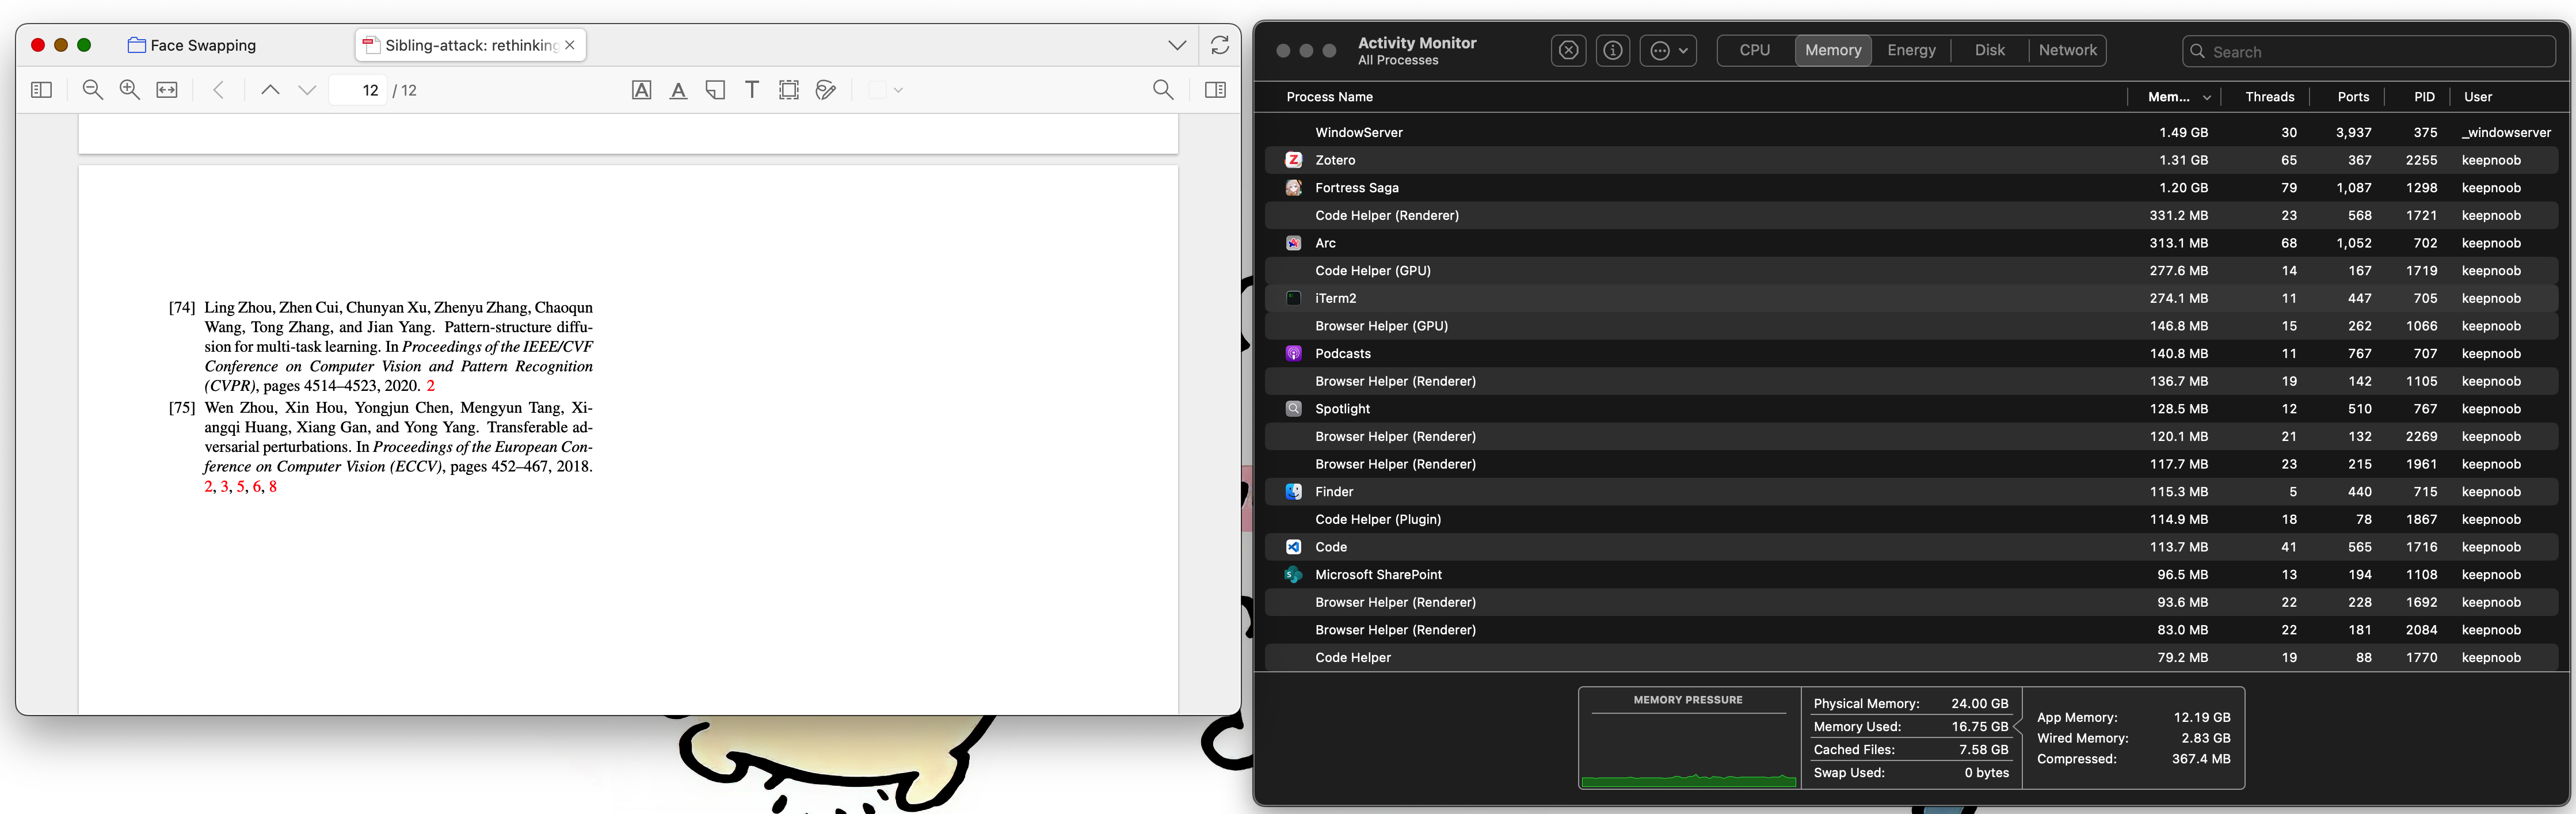Toggle the right context pane
The width and height of the screenshot is (2576, 814).
(x=1215, y=90)
